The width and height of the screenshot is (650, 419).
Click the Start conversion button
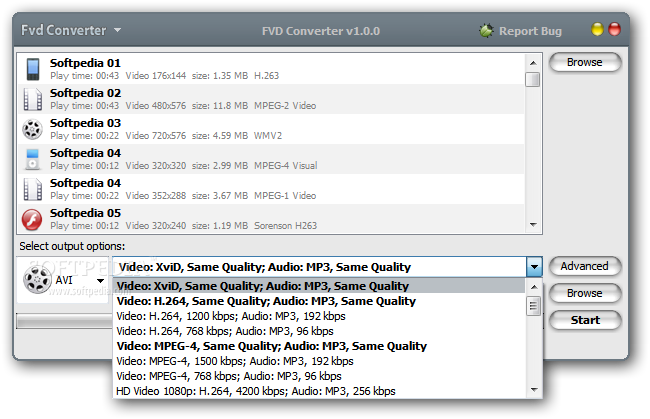click(585, 320)
